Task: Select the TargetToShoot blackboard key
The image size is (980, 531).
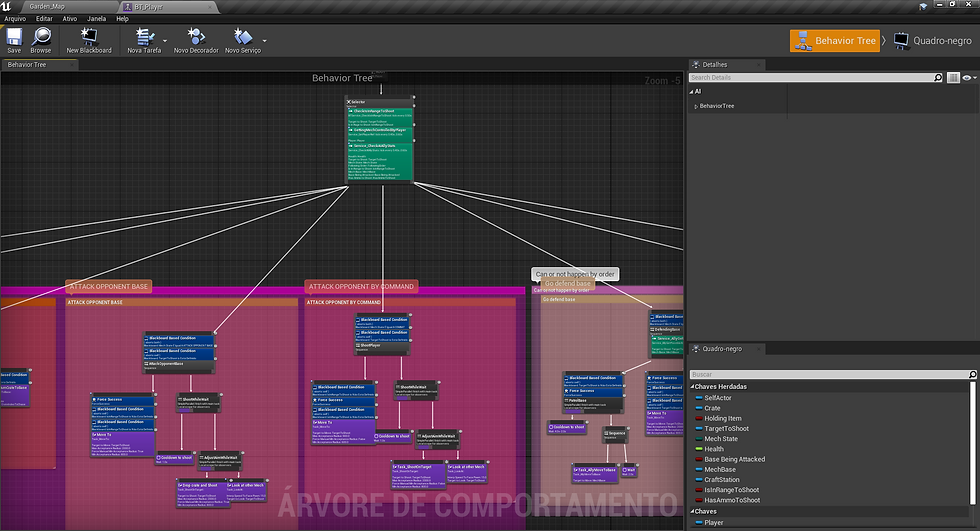Action: pos(726,429)
